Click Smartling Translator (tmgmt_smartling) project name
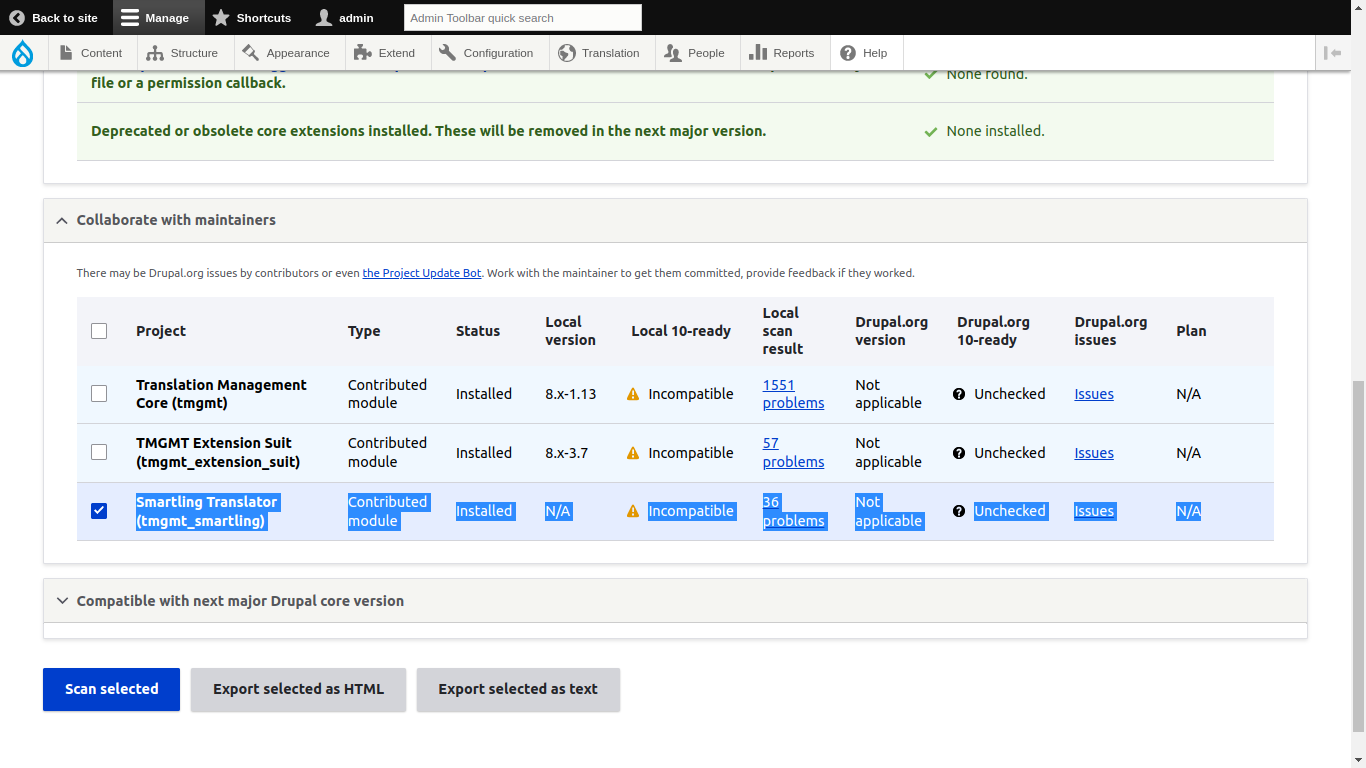The width and height of the screenshot is (1366, 768). tap(207, 511)
